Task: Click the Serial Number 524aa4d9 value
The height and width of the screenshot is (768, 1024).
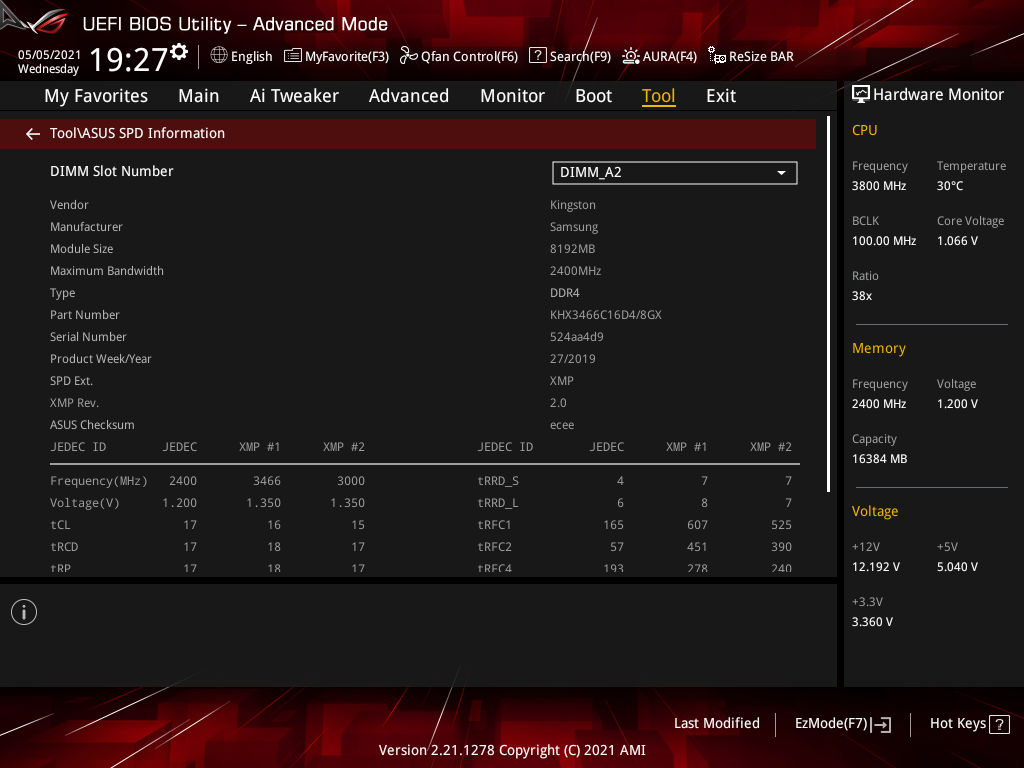Action: coord(577,337)
